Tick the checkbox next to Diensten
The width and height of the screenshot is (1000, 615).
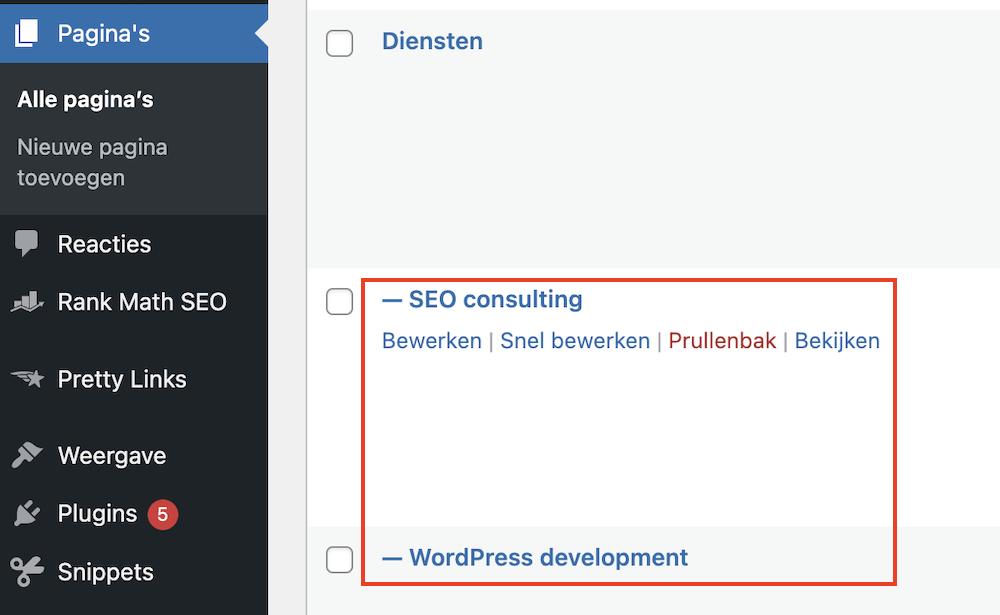[x=340, y=43]
